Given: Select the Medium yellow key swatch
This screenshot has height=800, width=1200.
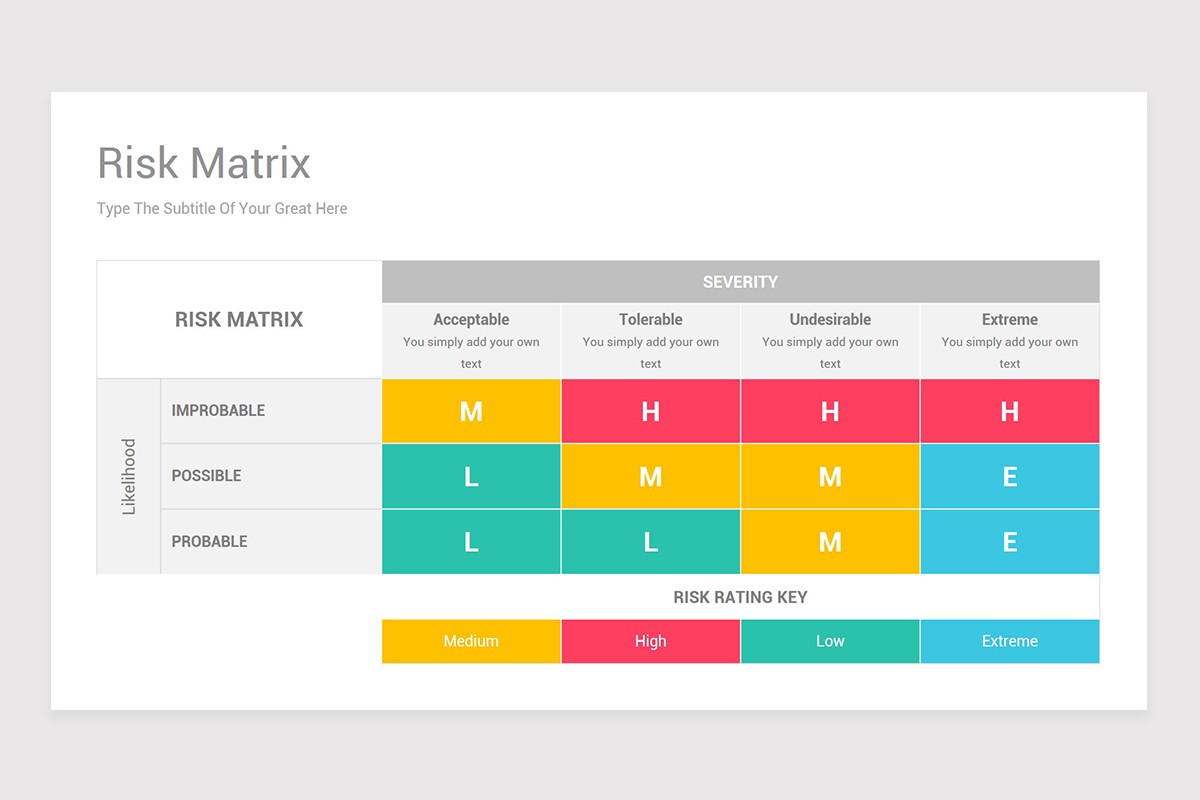Looking at the screenshot, I should (470, 641).
